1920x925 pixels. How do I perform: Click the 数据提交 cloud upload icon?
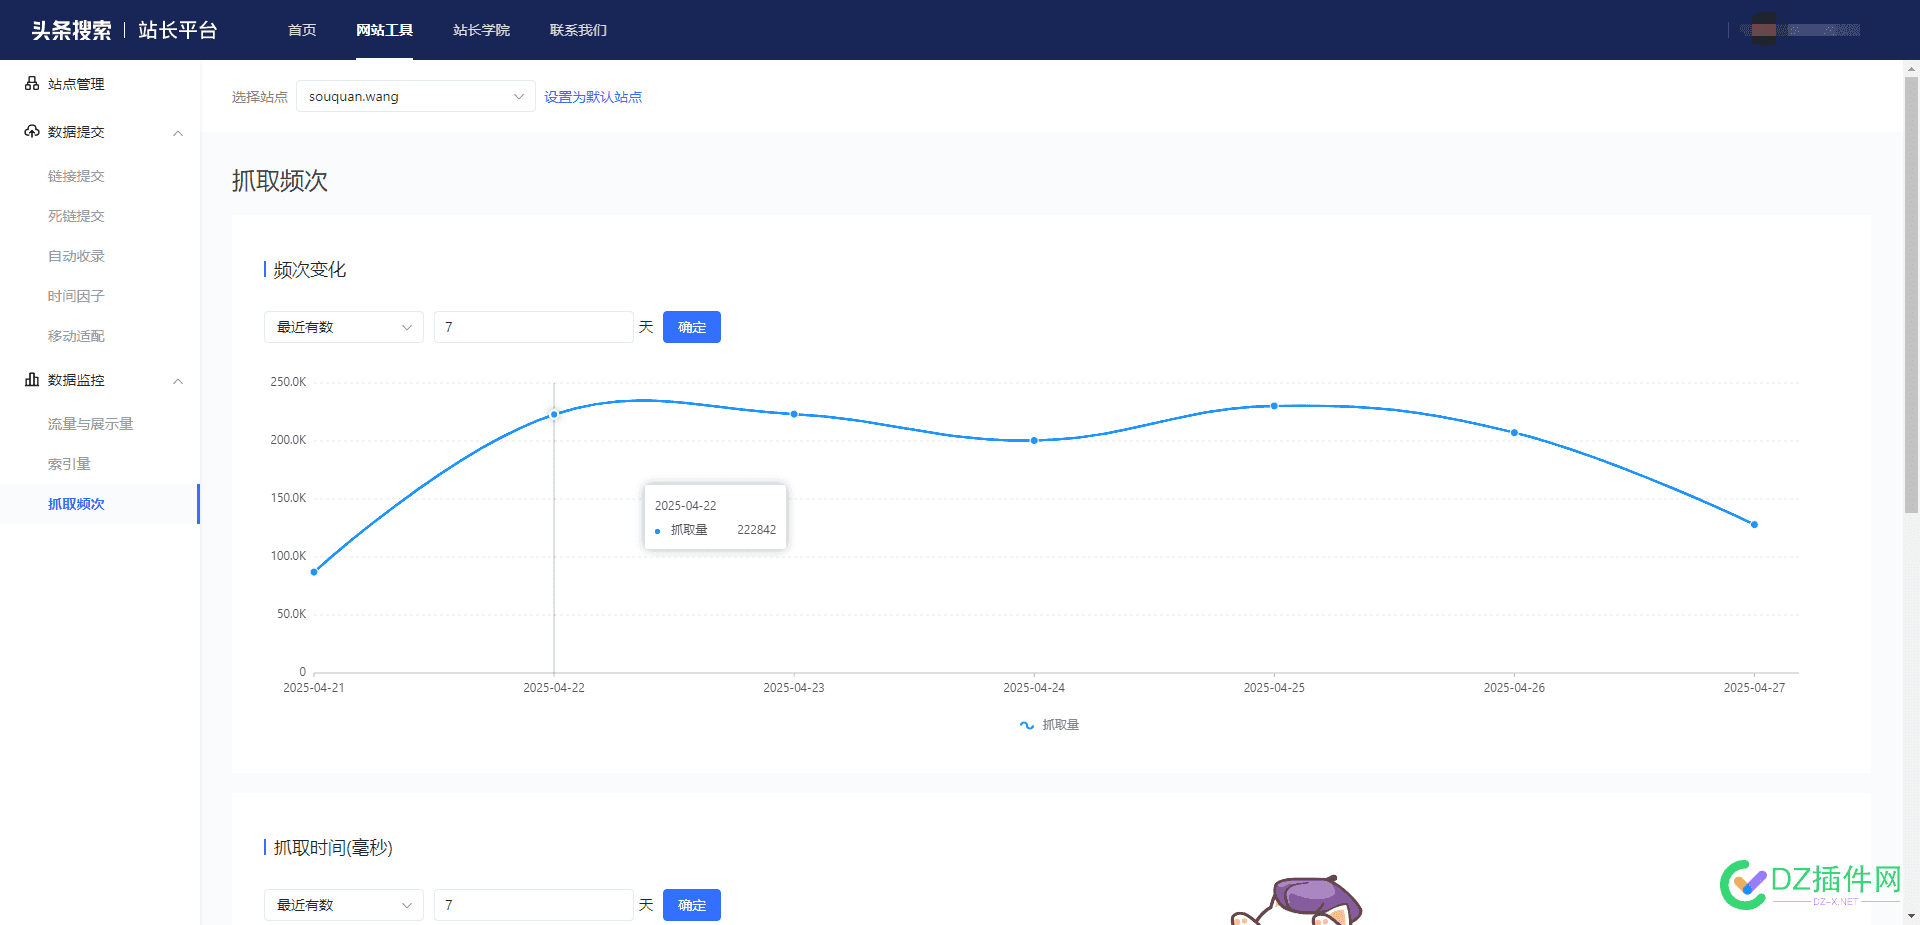click(x=32, y=132)
